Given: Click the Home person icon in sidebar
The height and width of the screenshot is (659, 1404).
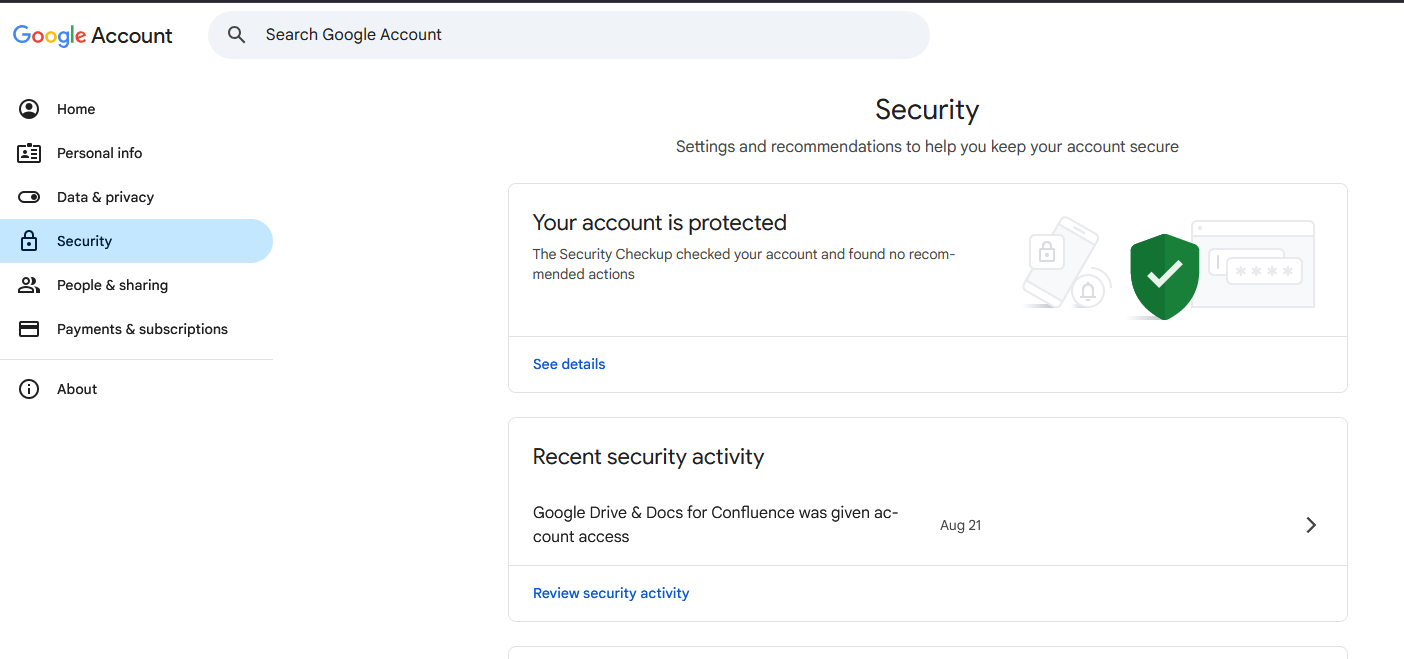Looking at the screenshot, I should click(29, 109).
